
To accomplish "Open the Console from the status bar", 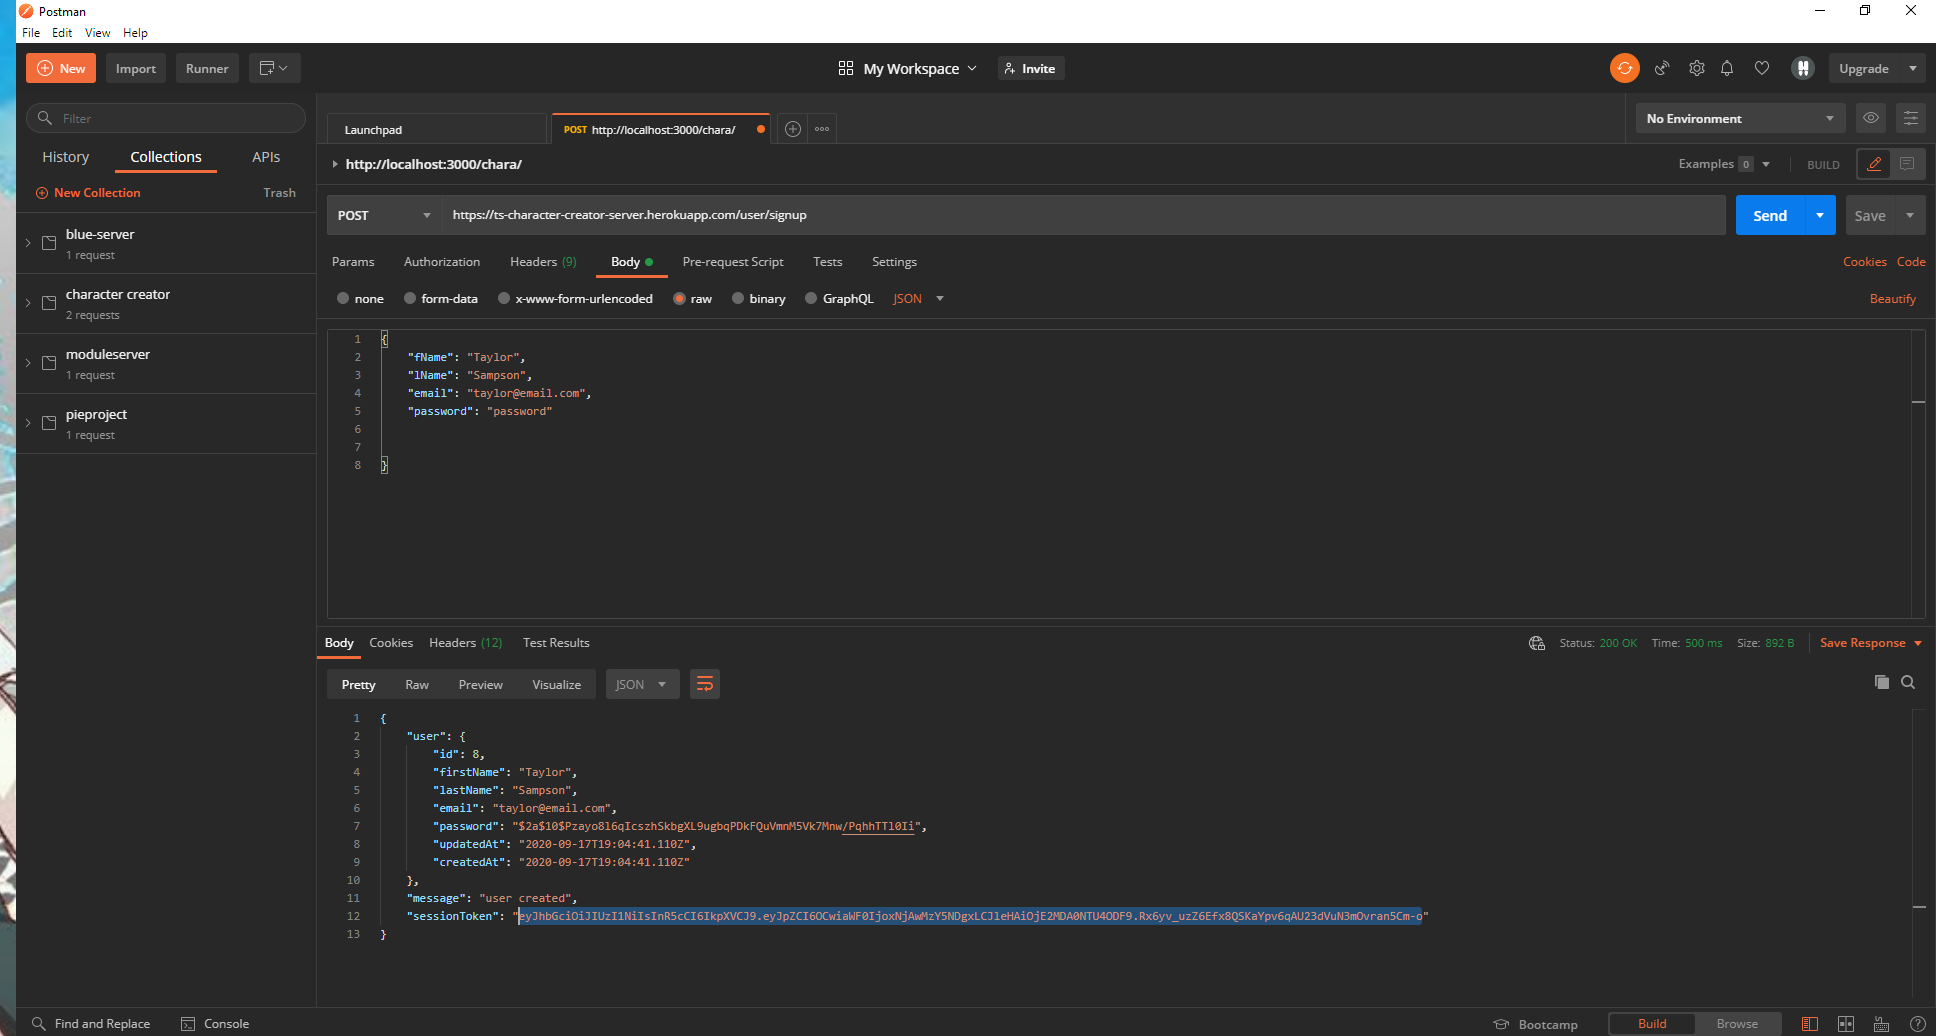I will point(215,1023).
